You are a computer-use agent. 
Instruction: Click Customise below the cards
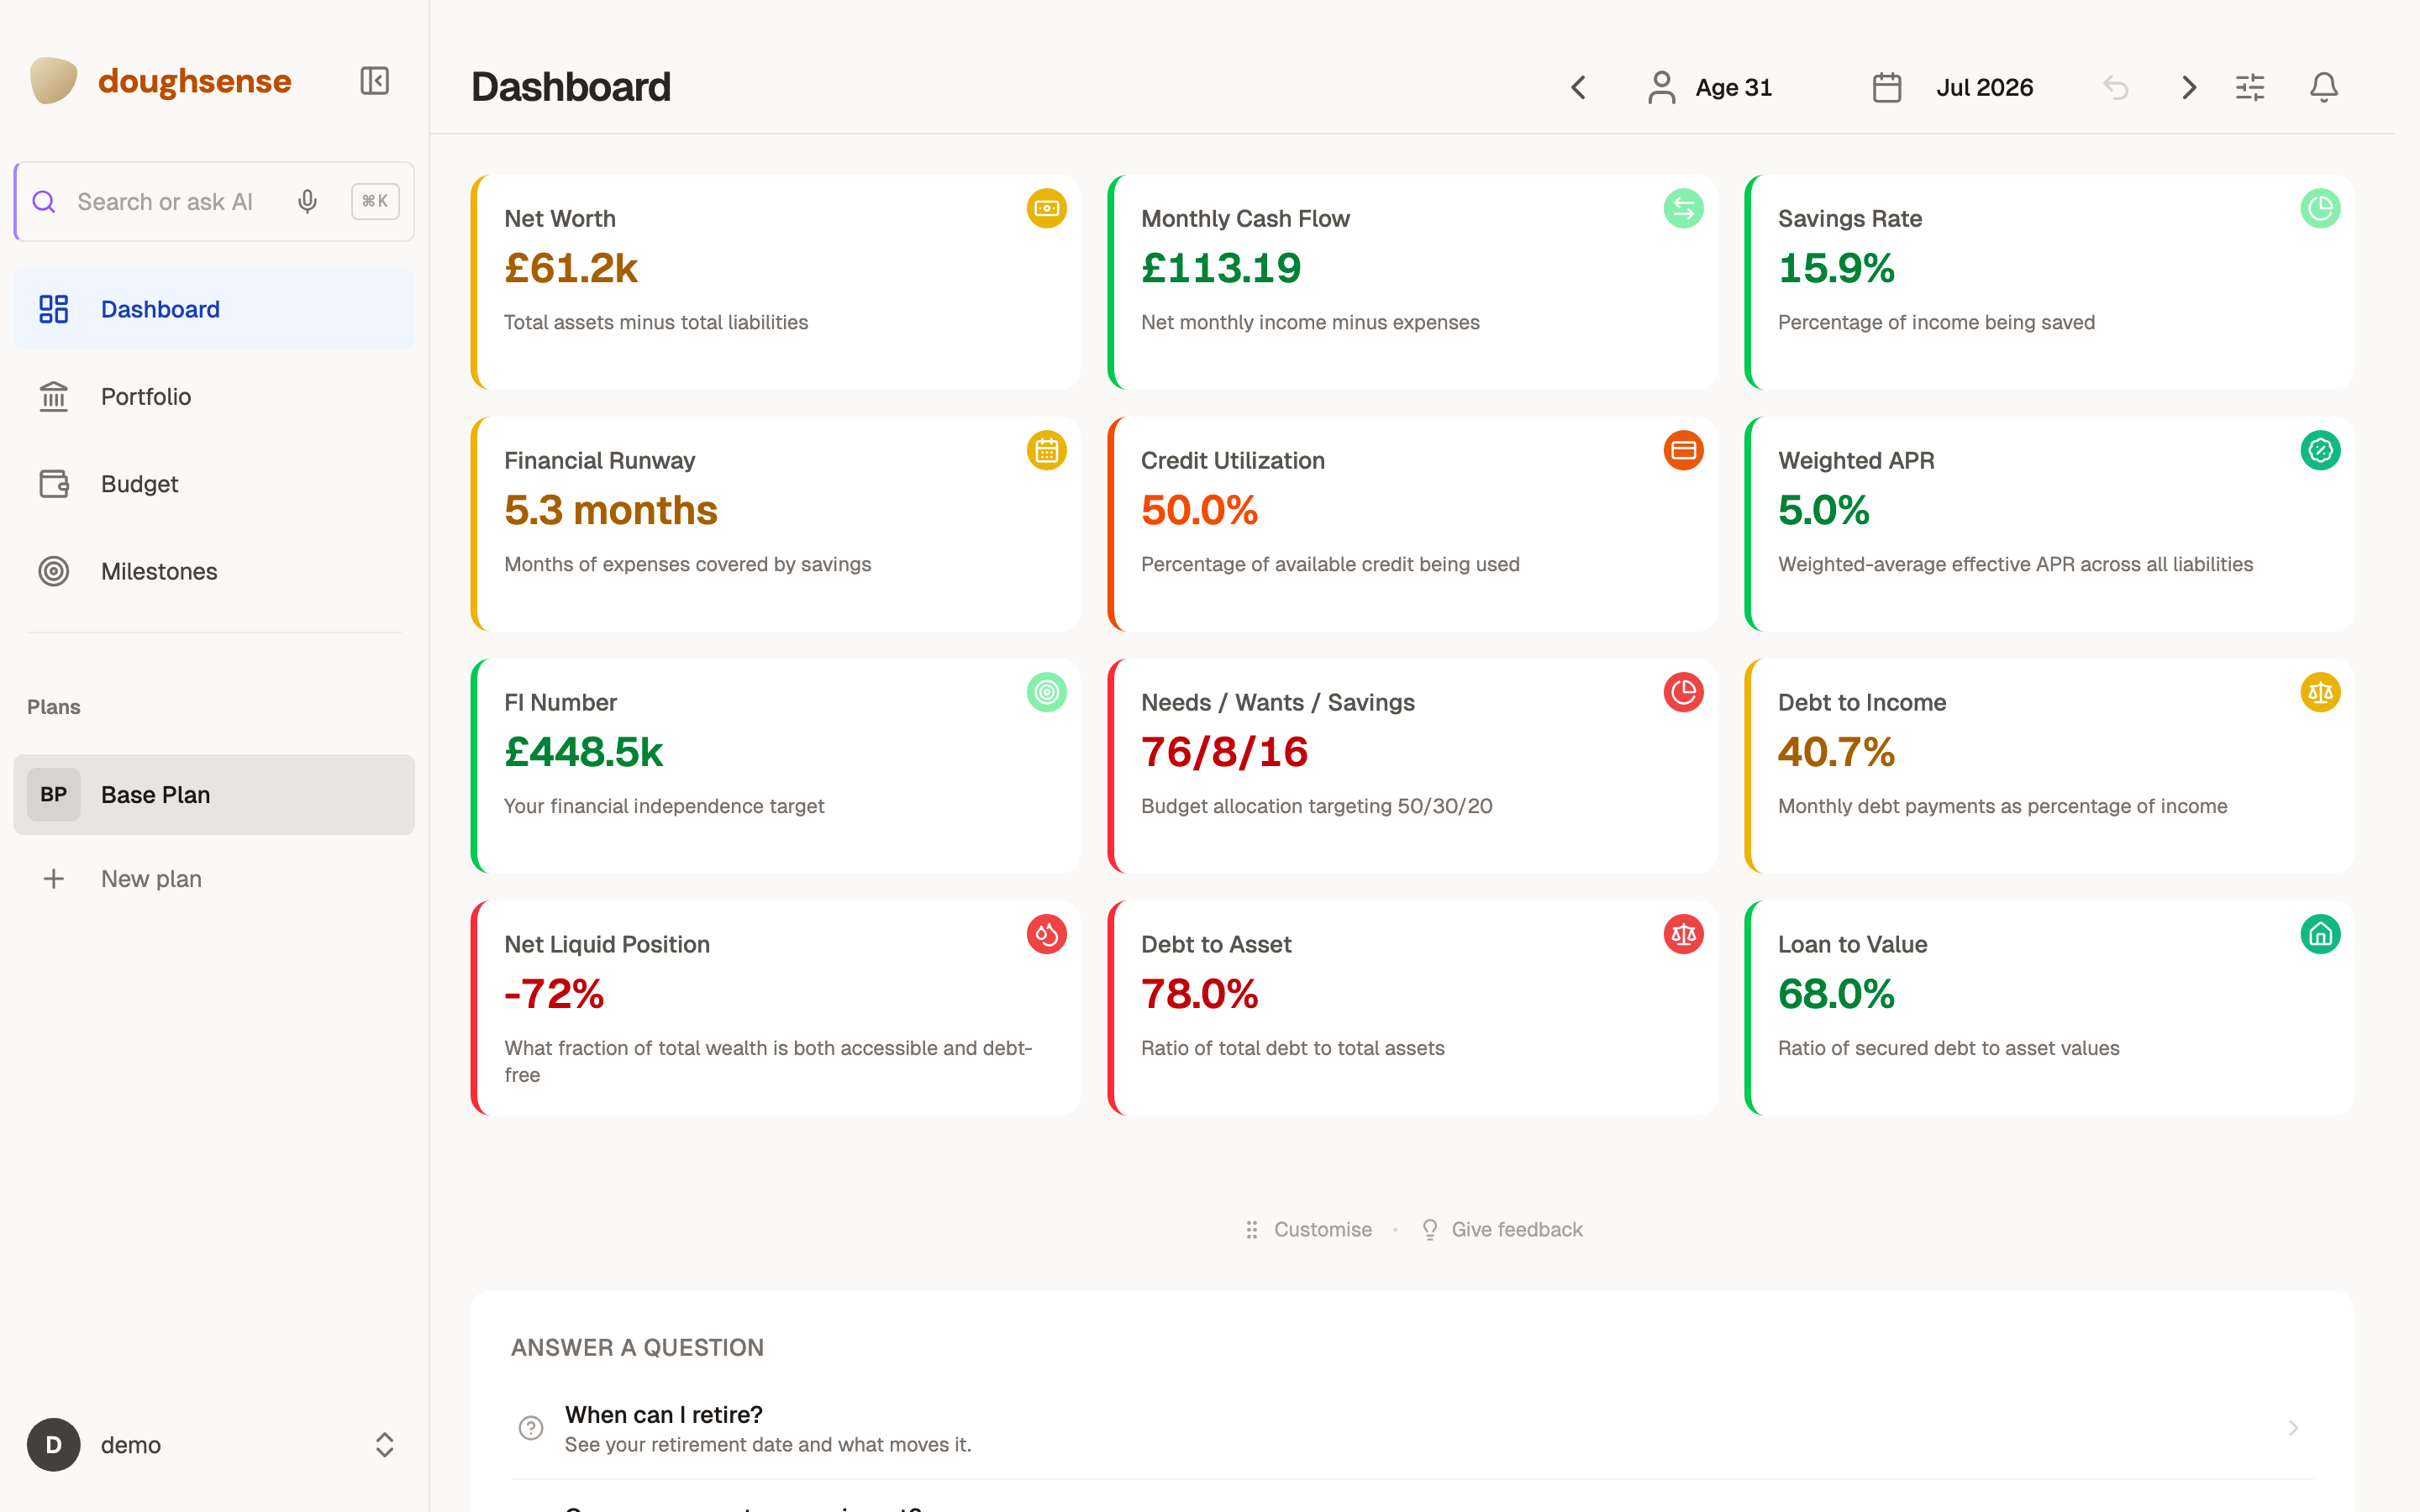[x=1309, y=1230]
